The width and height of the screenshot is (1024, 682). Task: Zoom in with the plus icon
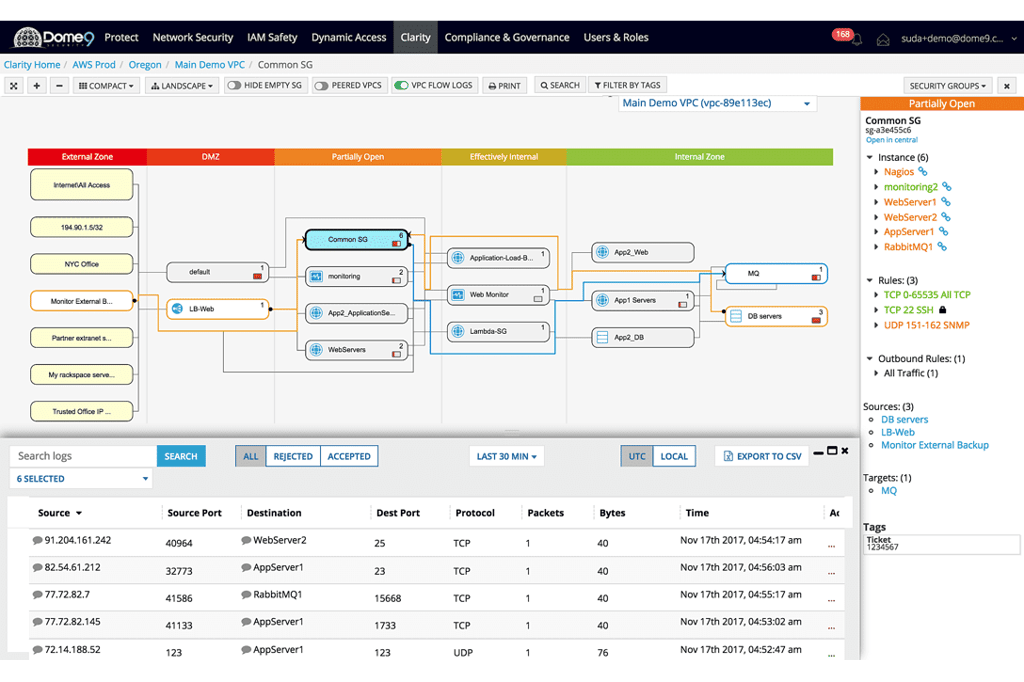pyautogui.click(x=37, y=86)
